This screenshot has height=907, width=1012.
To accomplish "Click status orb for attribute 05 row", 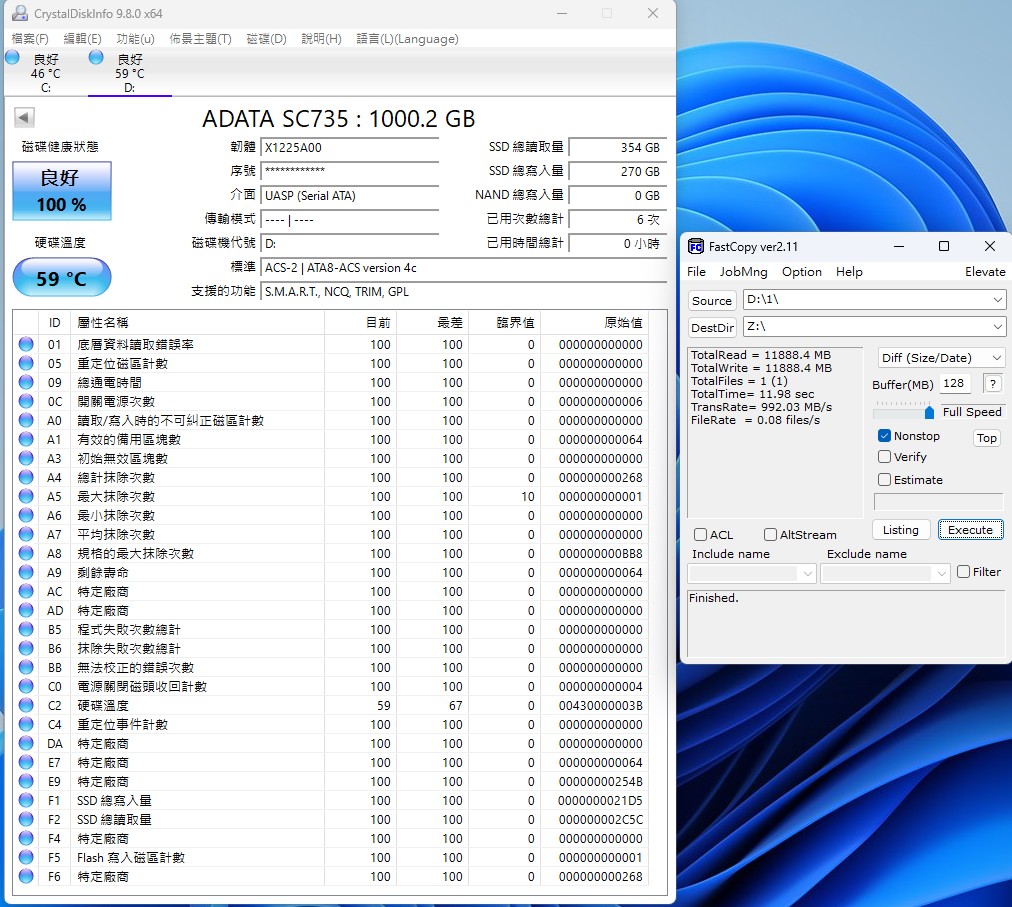I will click(26, 363).
